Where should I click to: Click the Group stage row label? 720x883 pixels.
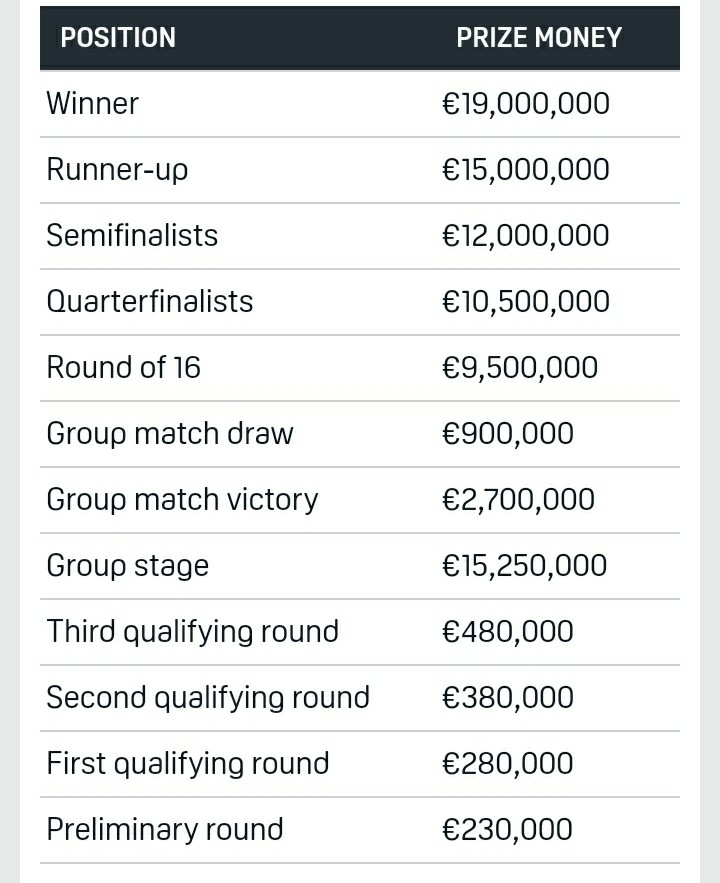[x=128, y=566]
